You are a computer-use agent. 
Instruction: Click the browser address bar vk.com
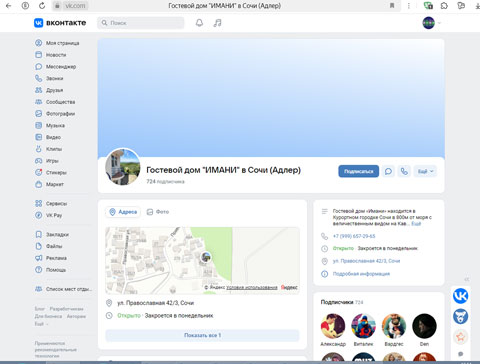(75, 6)
